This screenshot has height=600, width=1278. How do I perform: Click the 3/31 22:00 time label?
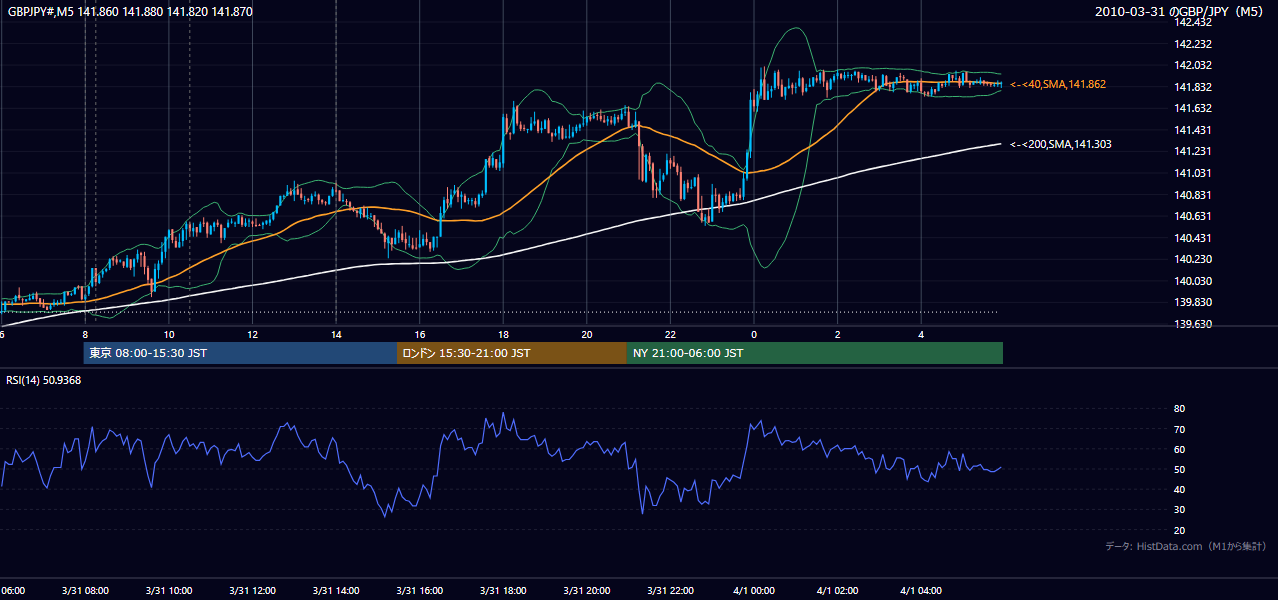pos(670,591)
